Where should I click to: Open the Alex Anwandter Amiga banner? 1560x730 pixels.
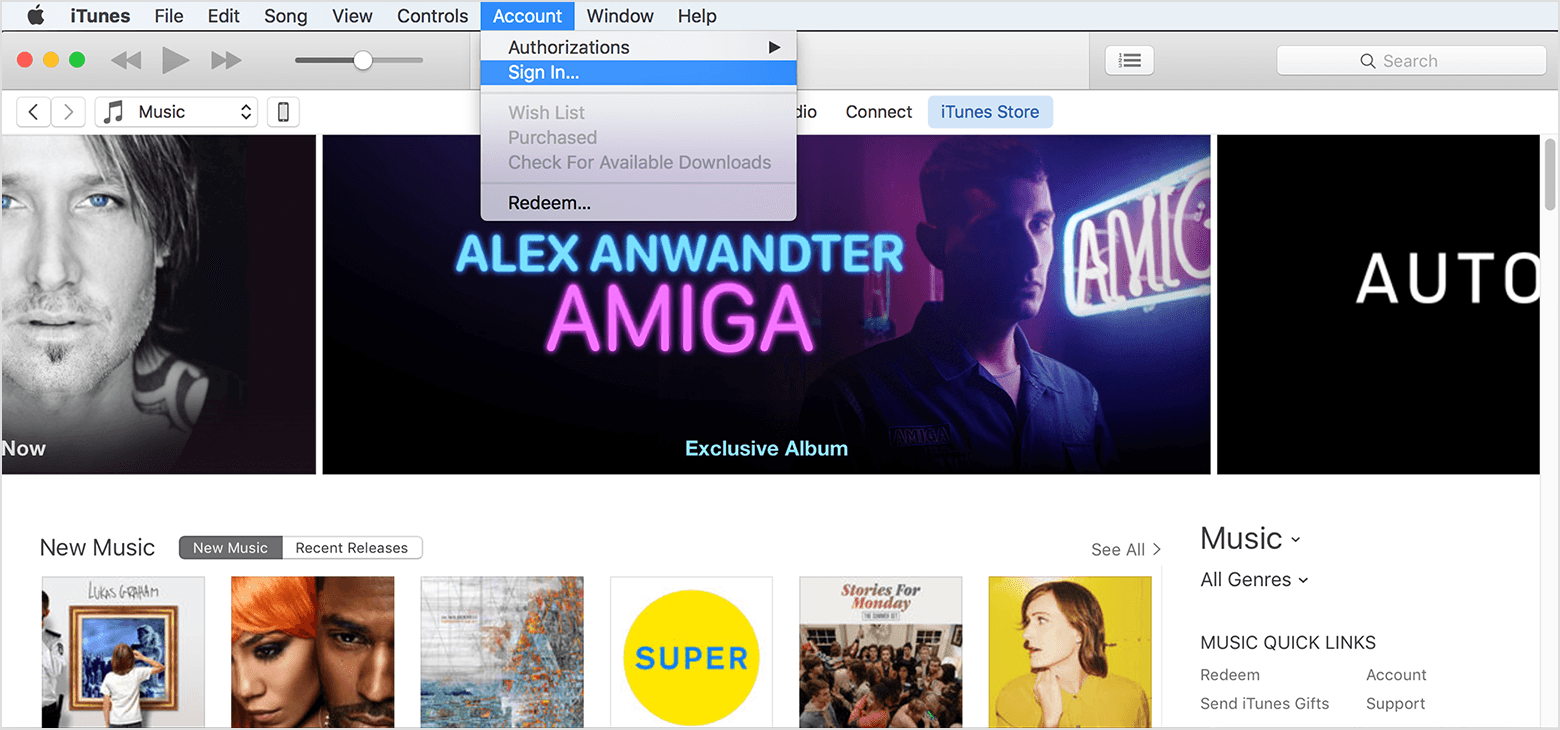(766, 305)
